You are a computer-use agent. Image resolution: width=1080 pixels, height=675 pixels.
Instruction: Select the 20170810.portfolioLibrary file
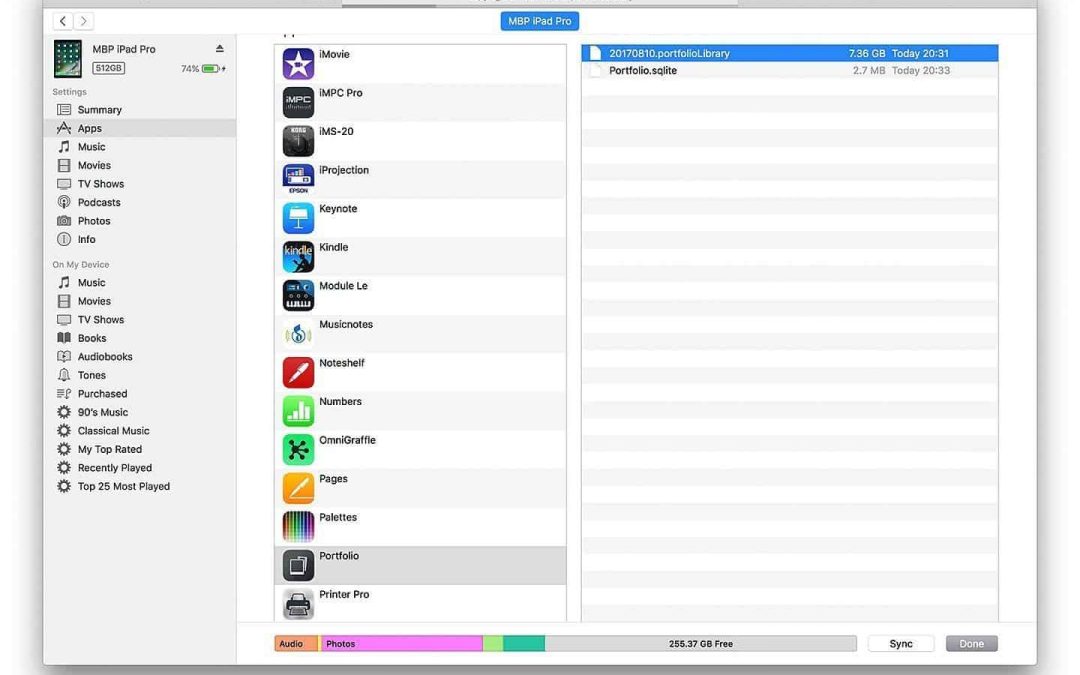point(669,53)
